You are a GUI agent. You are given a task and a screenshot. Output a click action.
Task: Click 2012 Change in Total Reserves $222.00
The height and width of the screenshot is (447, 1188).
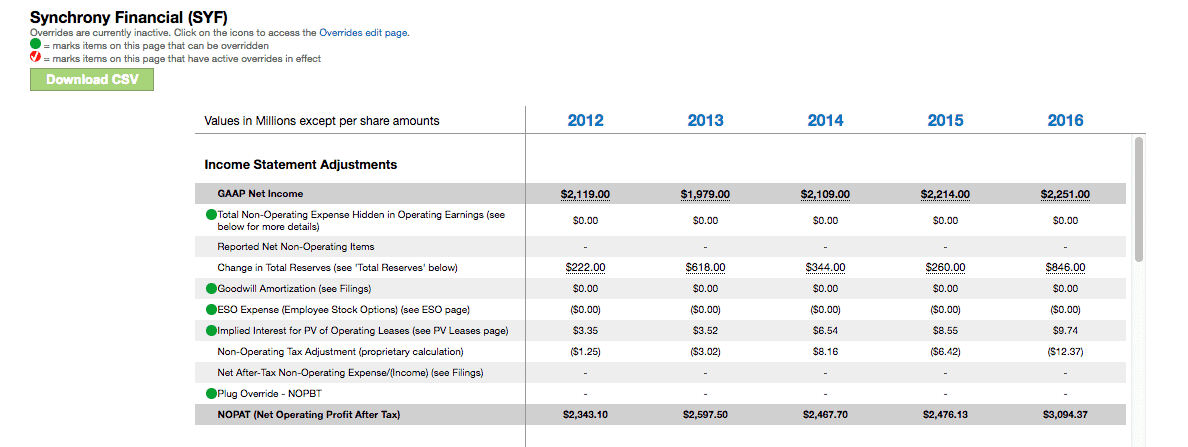(x=586, y=267)
